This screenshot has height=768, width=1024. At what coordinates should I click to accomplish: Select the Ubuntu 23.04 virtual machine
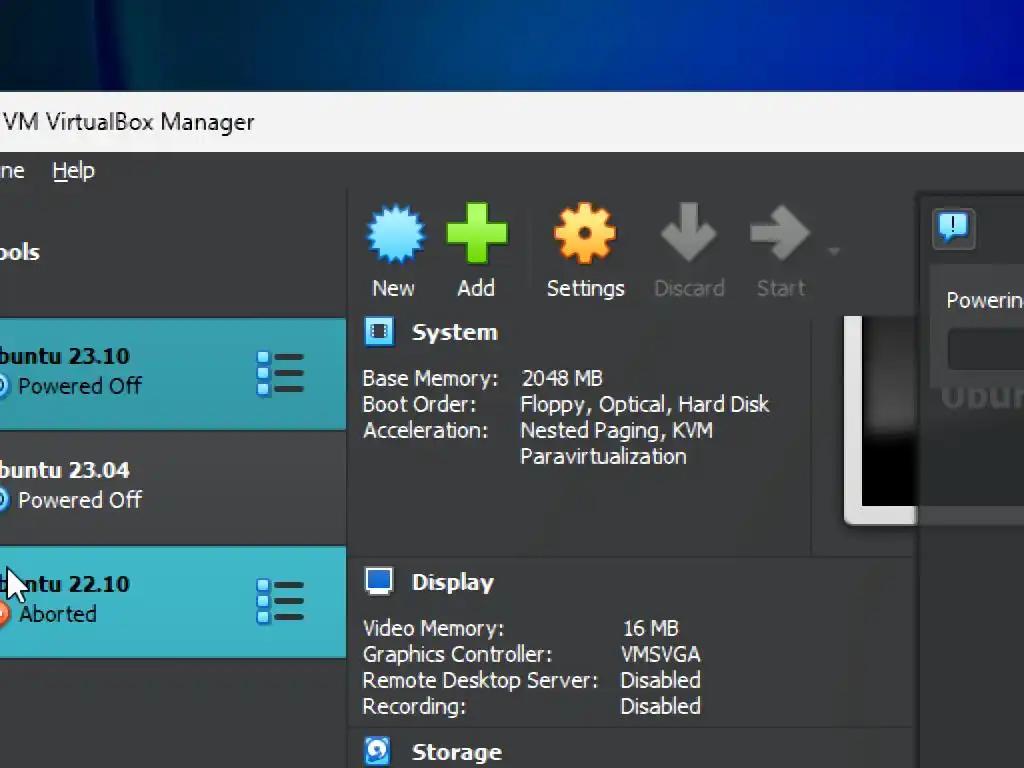[172, 487]
